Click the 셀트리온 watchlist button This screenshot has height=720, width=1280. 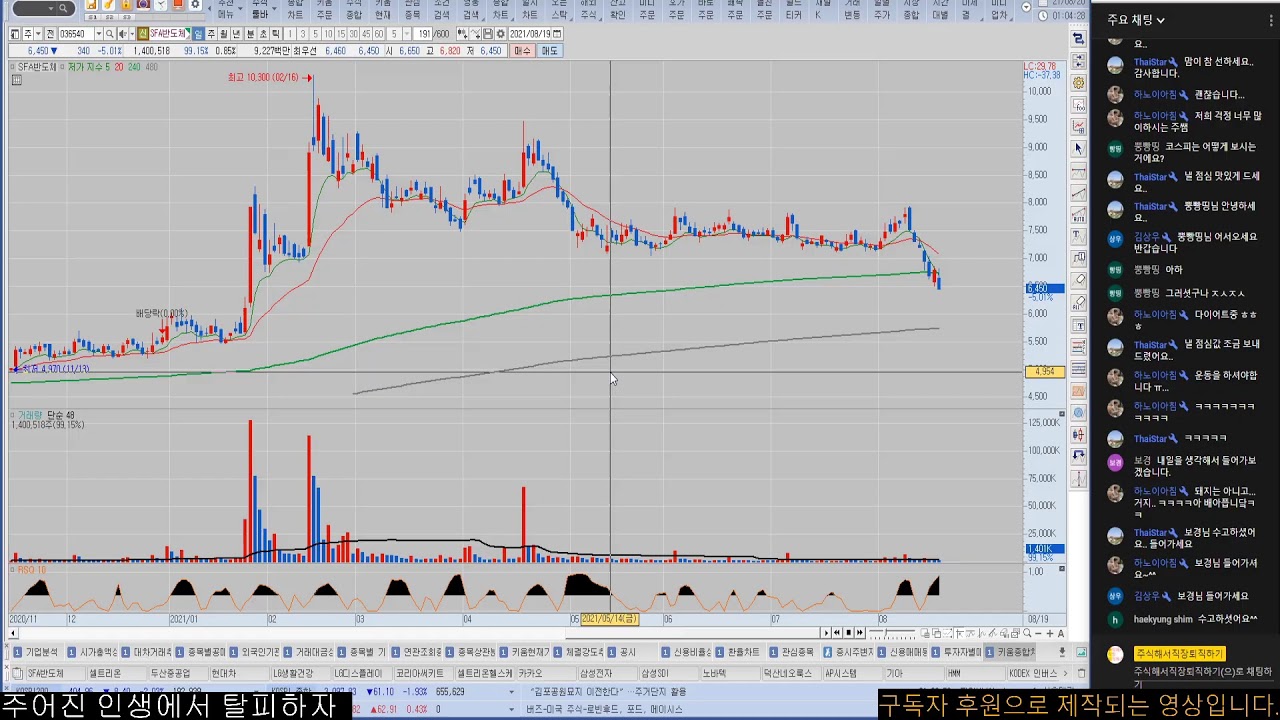tap(116, 673)
